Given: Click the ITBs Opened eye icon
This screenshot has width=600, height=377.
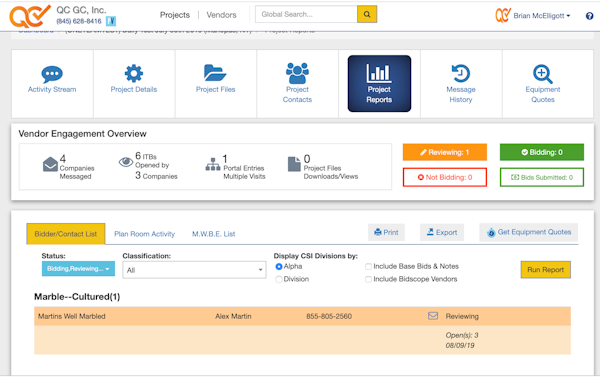Looking at the screenshot, I should coord(126,162).
